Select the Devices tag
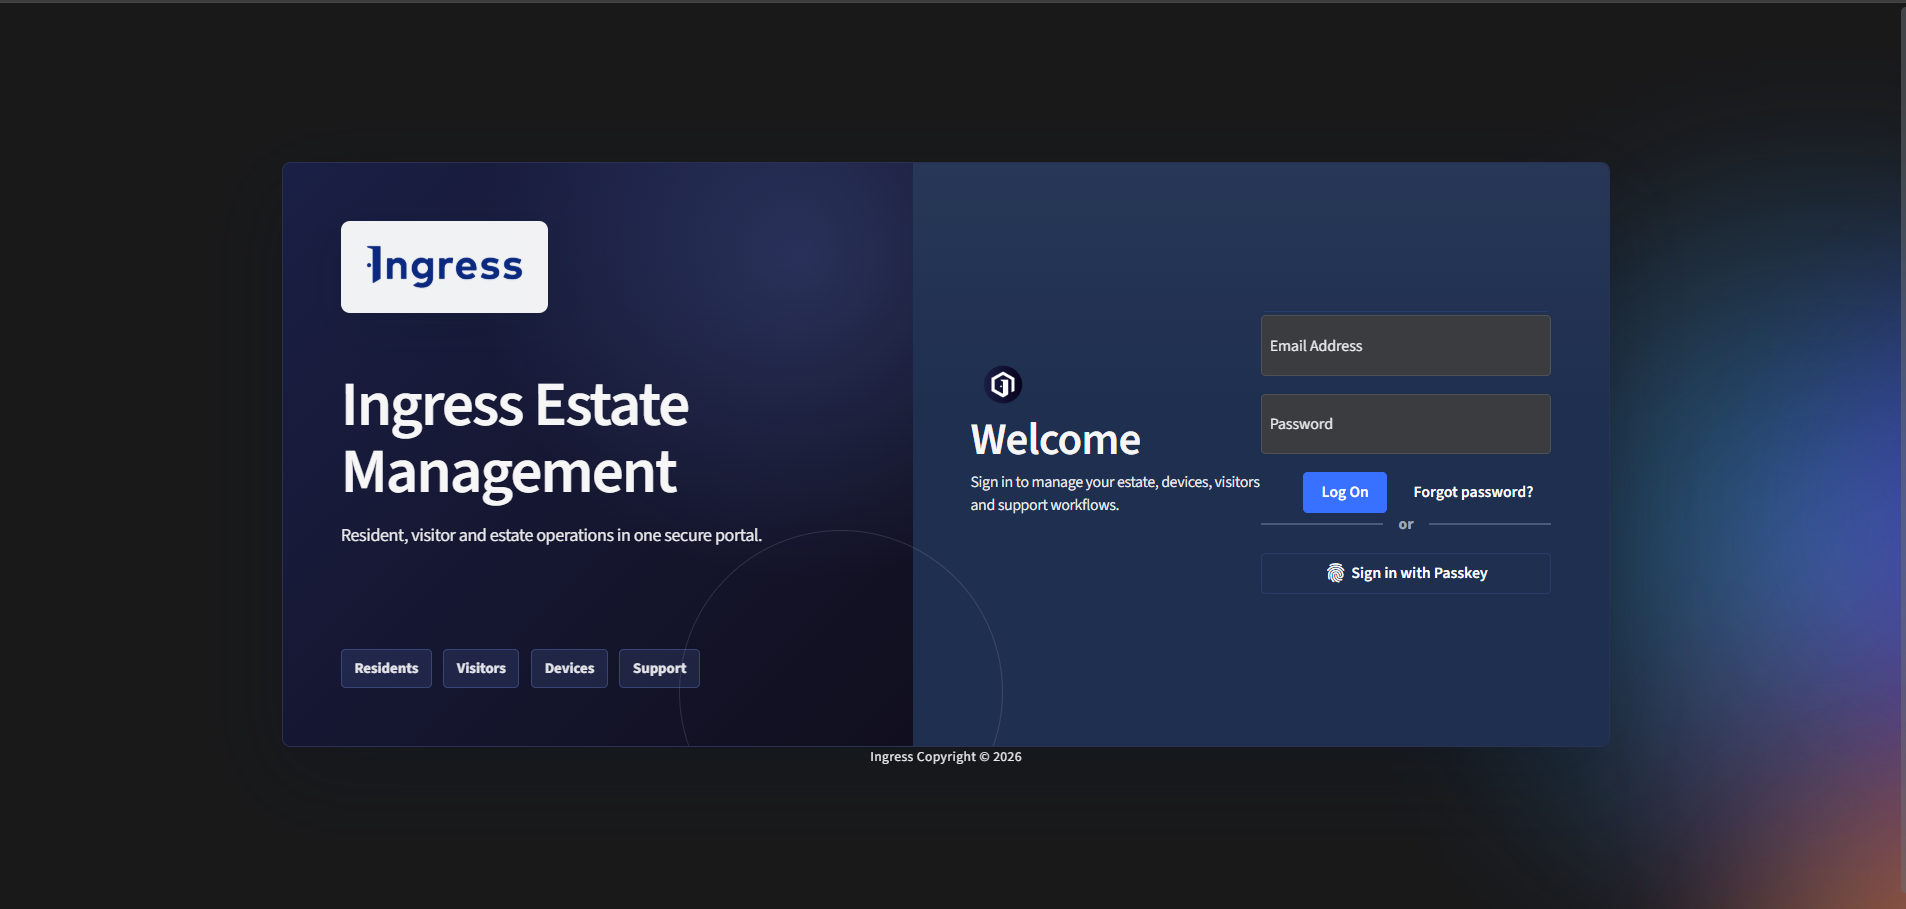The width and height of the screenshot is (1906, 909). click(569, 668)
